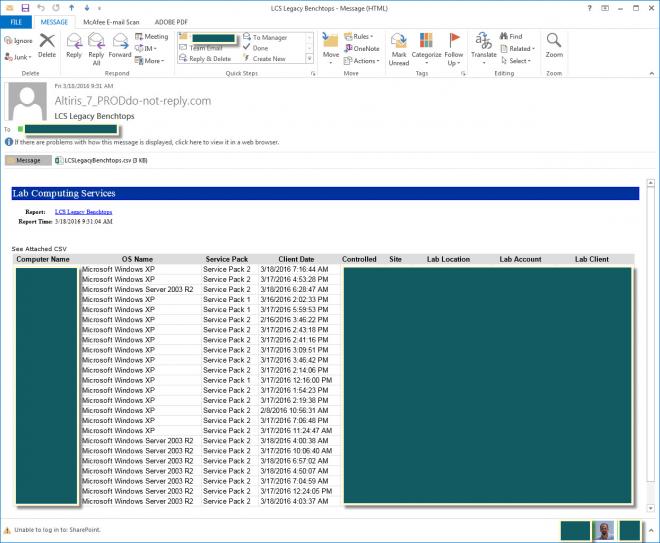Open the Tags dialog launcher
The height and width of the screenshot is (543, 660).
(463, 73)
